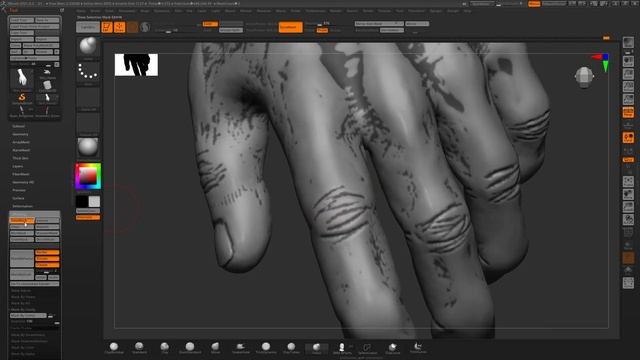
Task: Select the Move brush in bottom shelf
Action: pos(215,348)
